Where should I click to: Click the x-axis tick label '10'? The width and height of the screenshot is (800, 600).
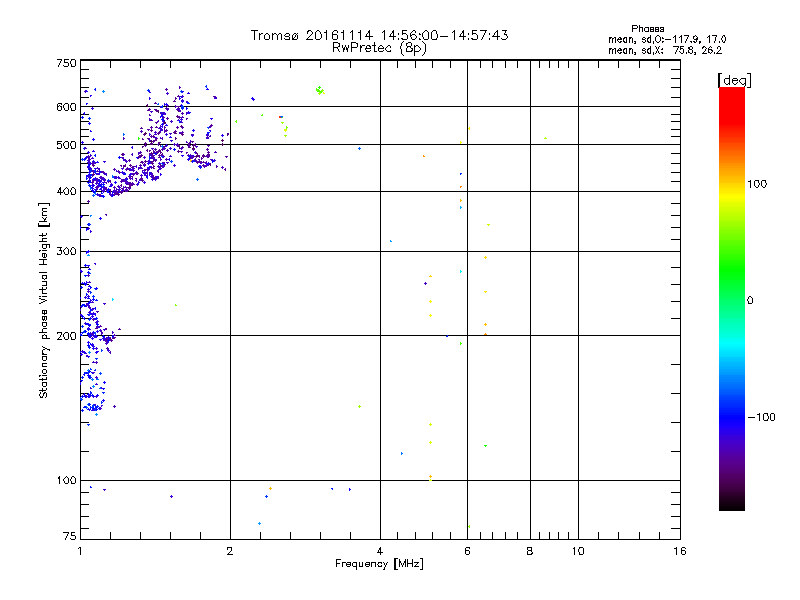578,551
